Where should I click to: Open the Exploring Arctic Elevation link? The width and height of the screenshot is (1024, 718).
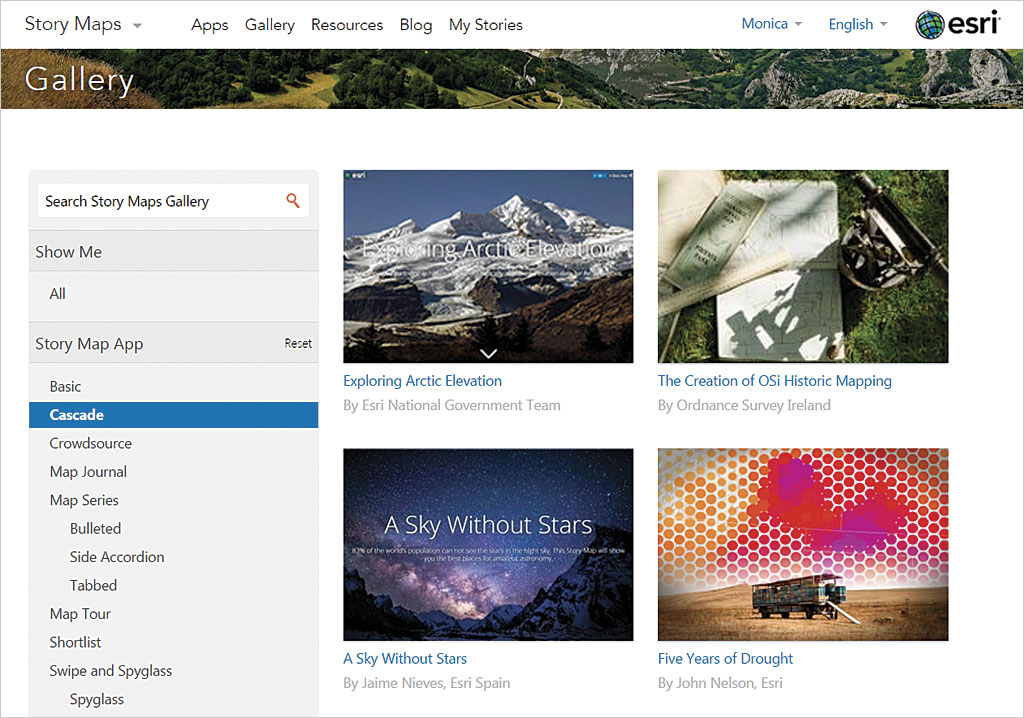422,381
